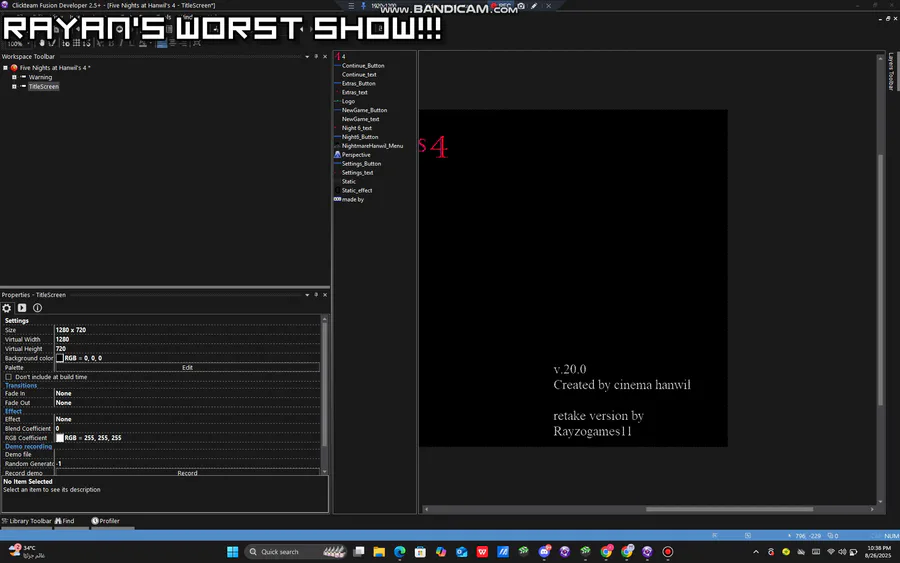Enable 'Don't include at build time' checkbox
This screenshot has width=900, height=563.
coord(9,377)
